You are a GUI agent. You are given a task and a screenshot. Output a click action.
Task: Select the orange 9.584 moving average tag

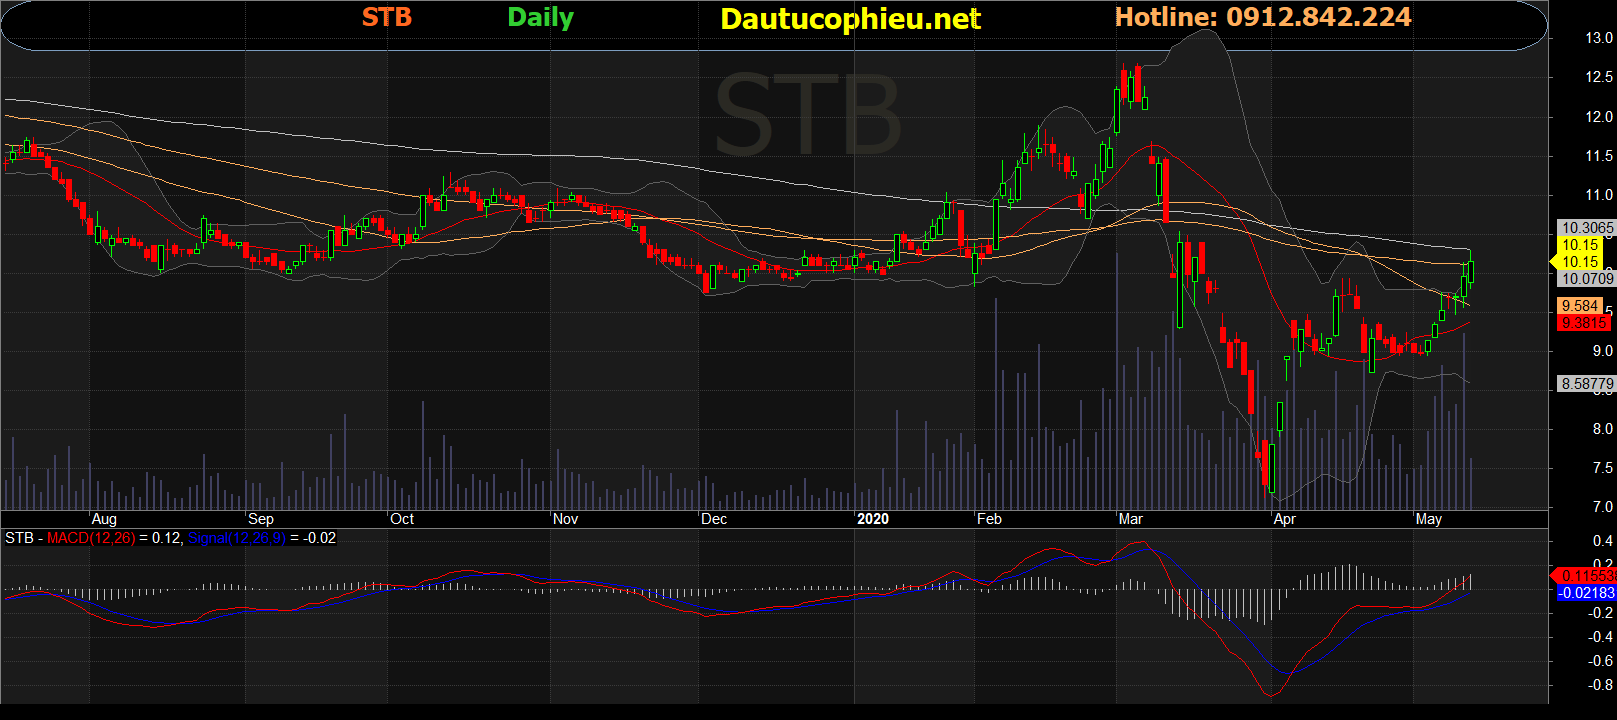pyautogui.click(x=1580, y=306)
